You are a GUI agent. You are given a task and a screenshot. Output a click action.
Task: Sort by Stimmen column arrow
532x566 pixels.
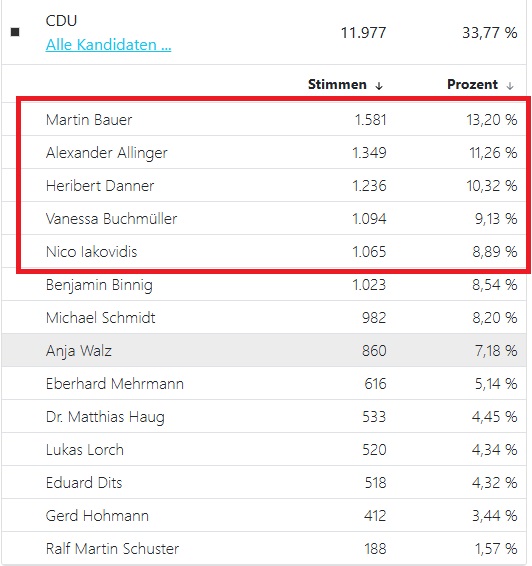point(379,86)
